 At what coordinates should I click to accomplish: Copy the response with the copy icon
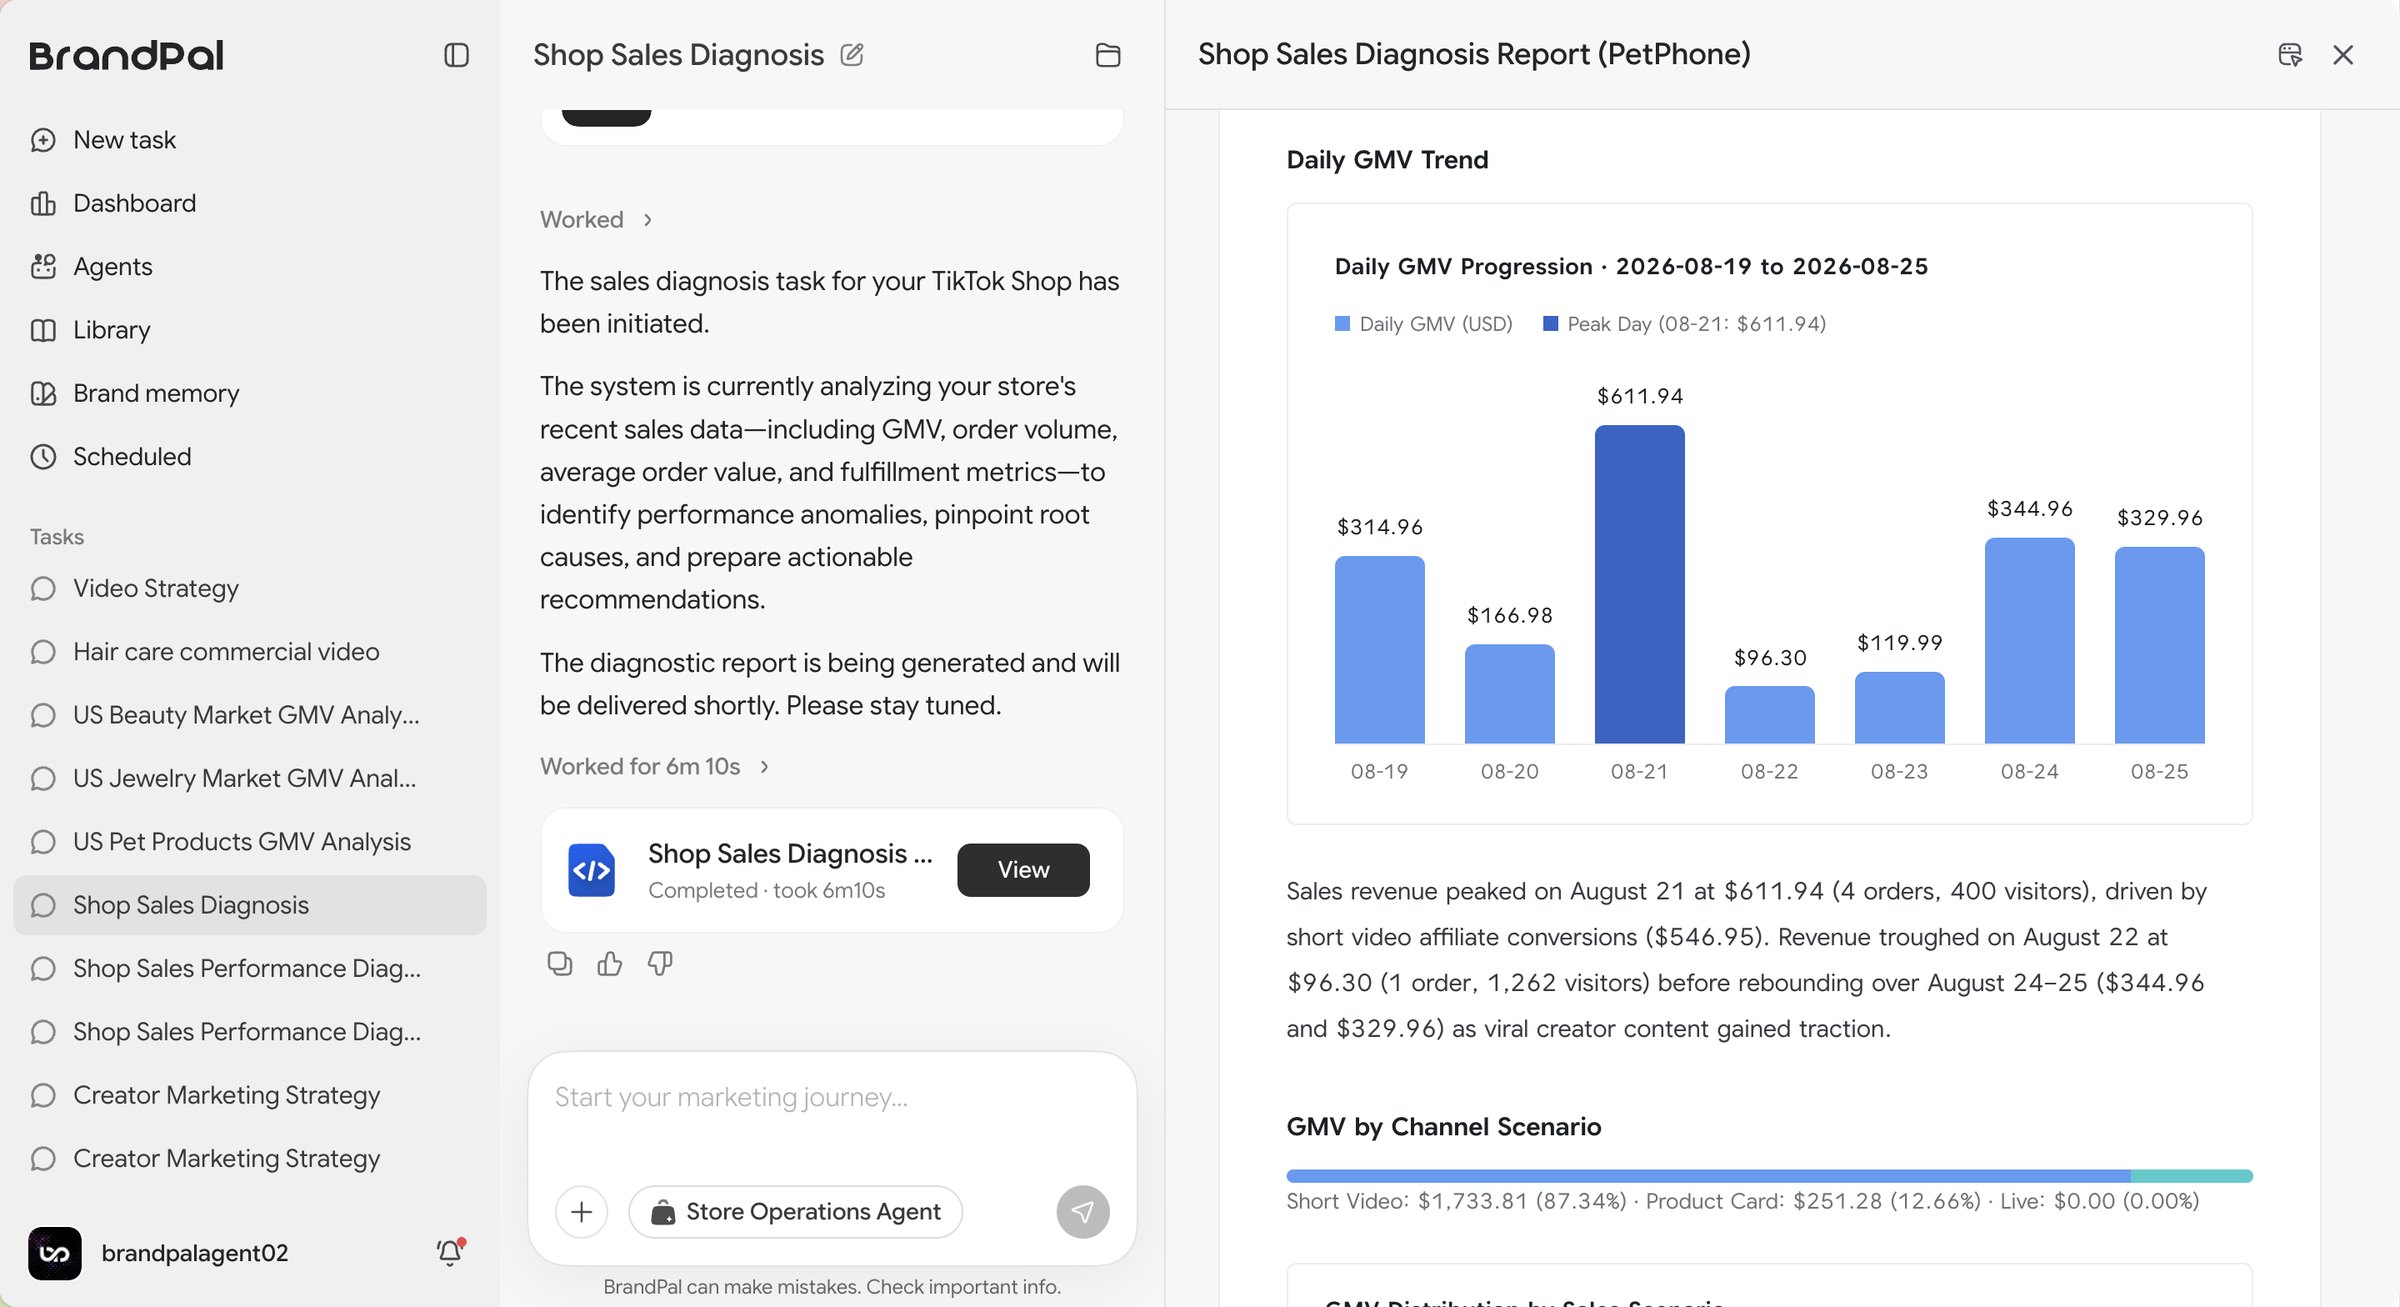[560, 963]
